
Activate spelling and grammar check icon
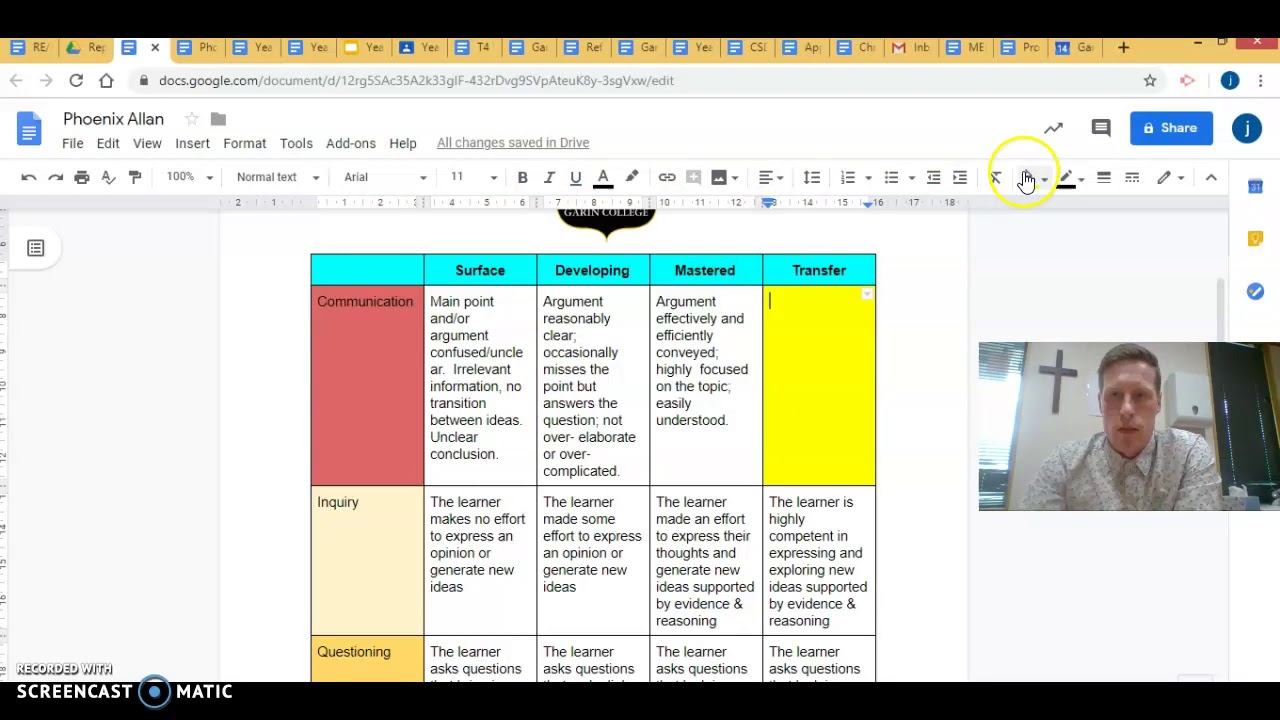tap(108, 177)
